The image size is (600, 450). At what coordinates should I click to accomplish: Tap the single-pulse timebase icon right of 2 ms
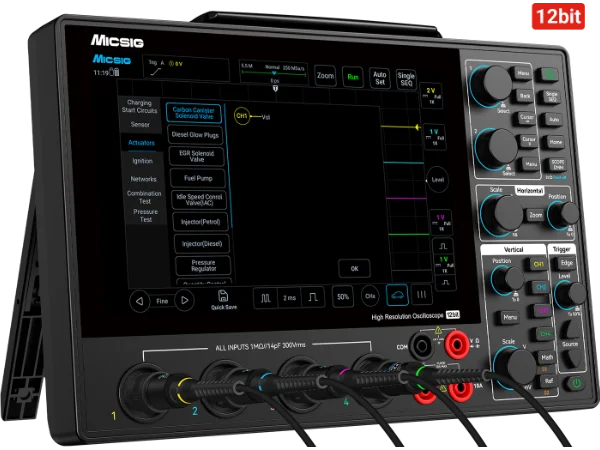(313, 297)
